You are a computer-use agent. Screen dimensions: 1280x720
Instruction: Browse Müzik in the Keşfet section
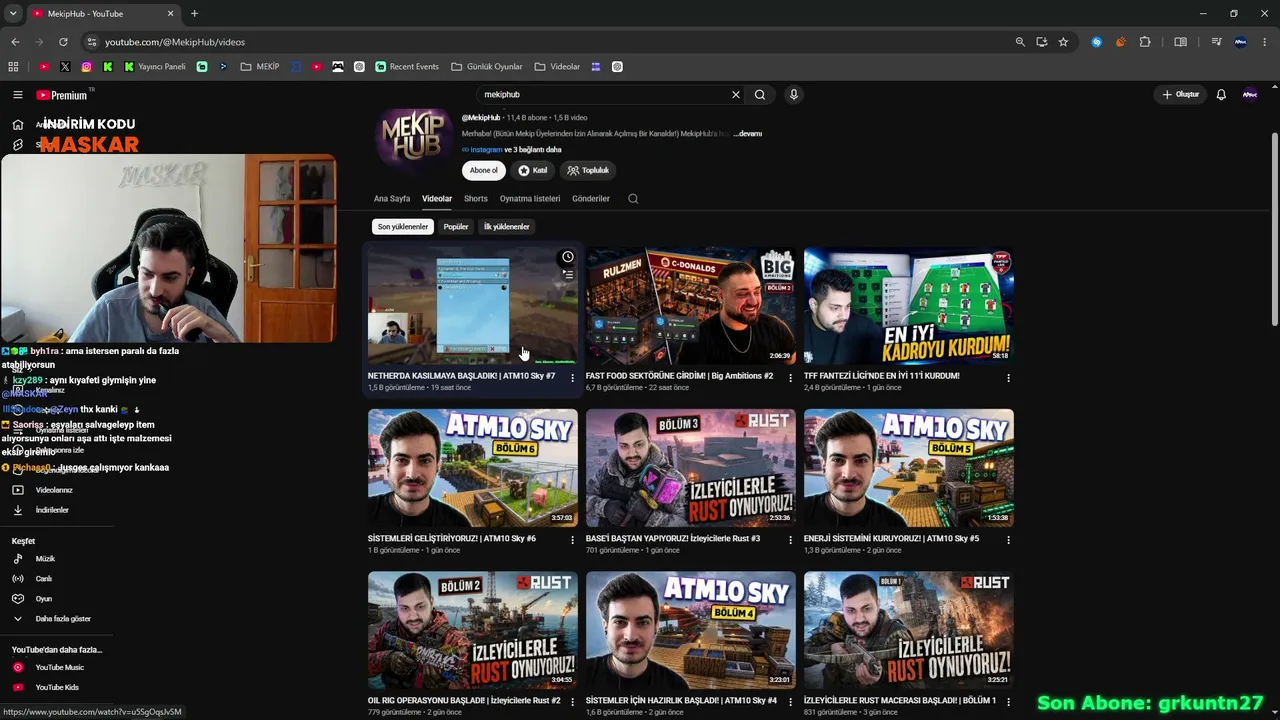click(46, 559)
